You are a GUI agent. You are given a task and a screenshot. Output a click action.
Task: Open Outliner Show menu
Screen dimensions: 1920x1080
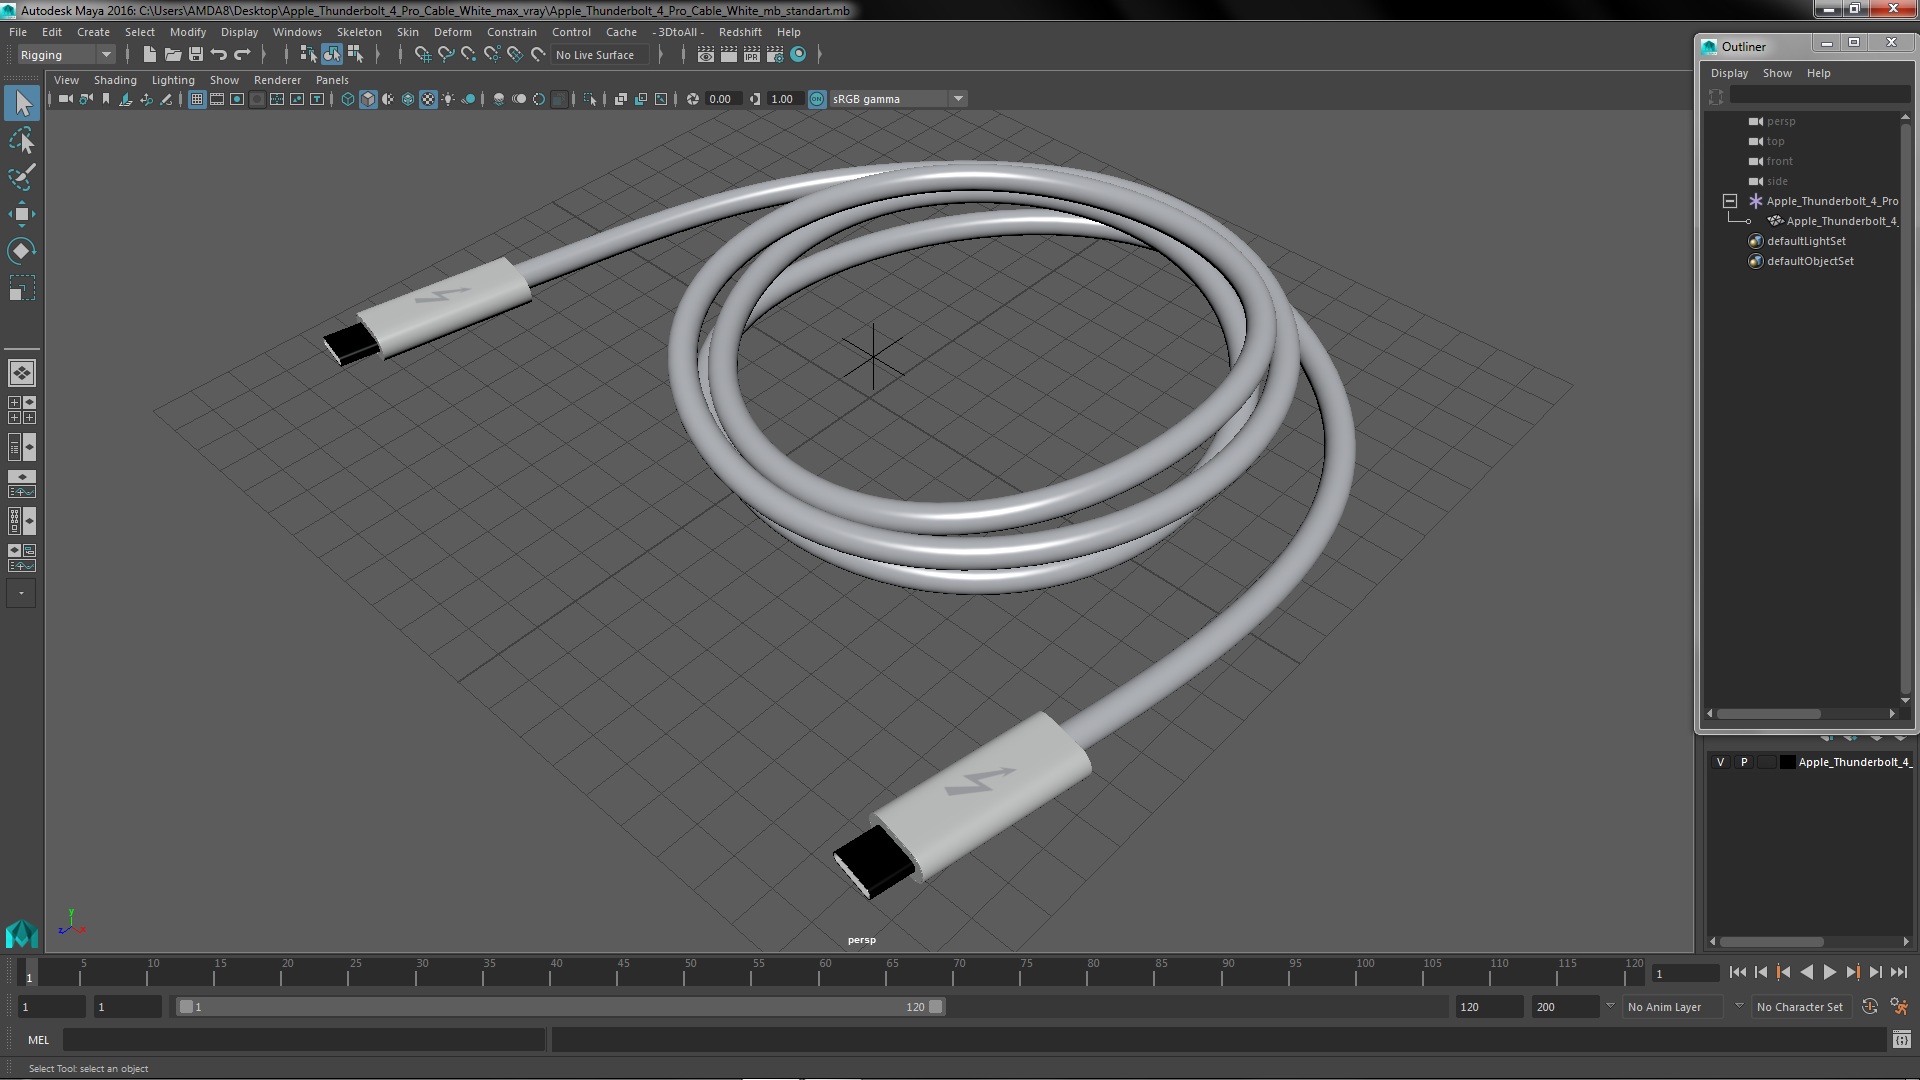tap(1777, 73)
